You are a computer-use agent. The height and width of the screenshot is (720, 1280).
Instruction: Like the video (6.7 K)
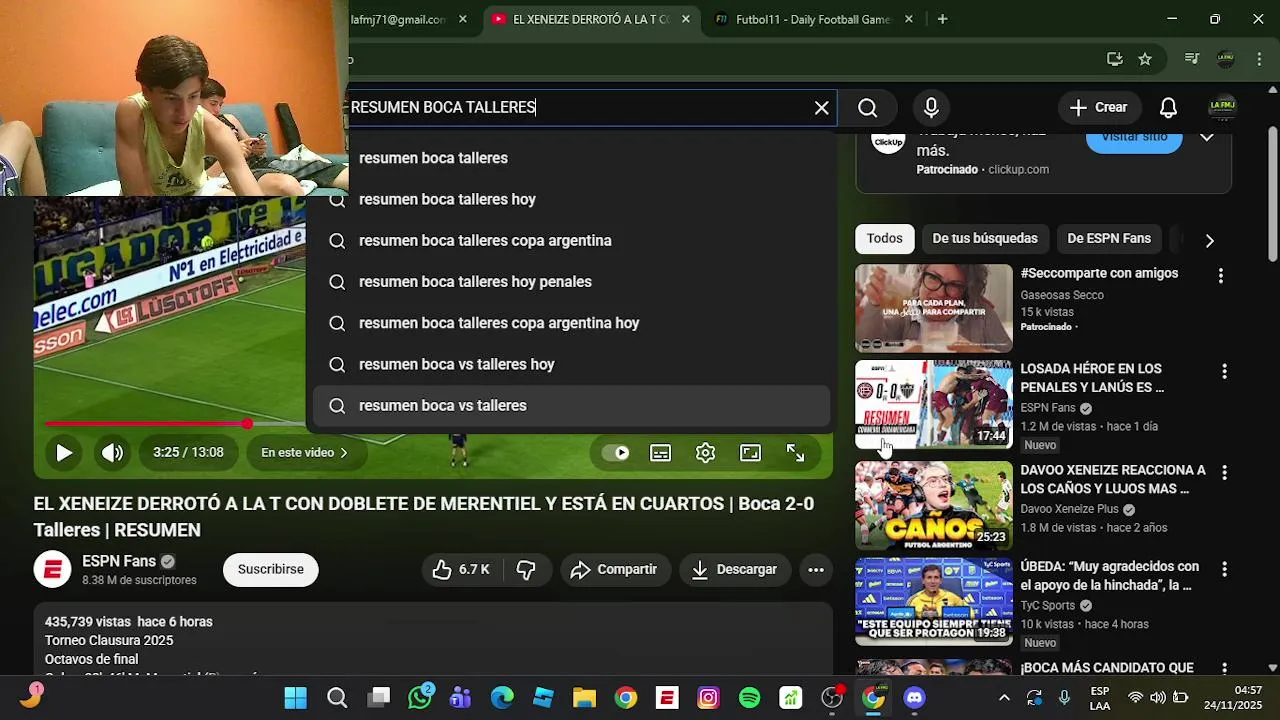pos(461,570)
